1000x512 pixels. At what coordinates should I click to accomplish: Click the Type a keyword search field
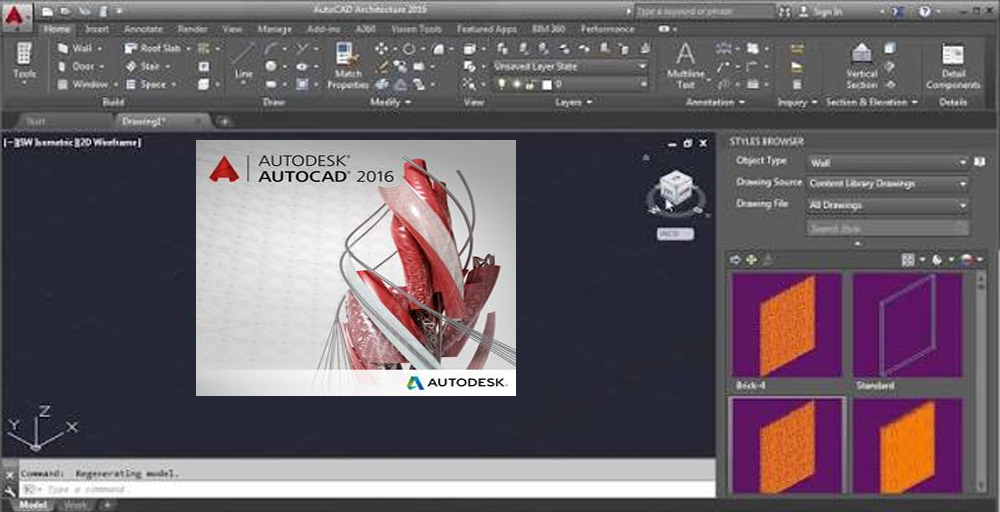coord(703,11)
